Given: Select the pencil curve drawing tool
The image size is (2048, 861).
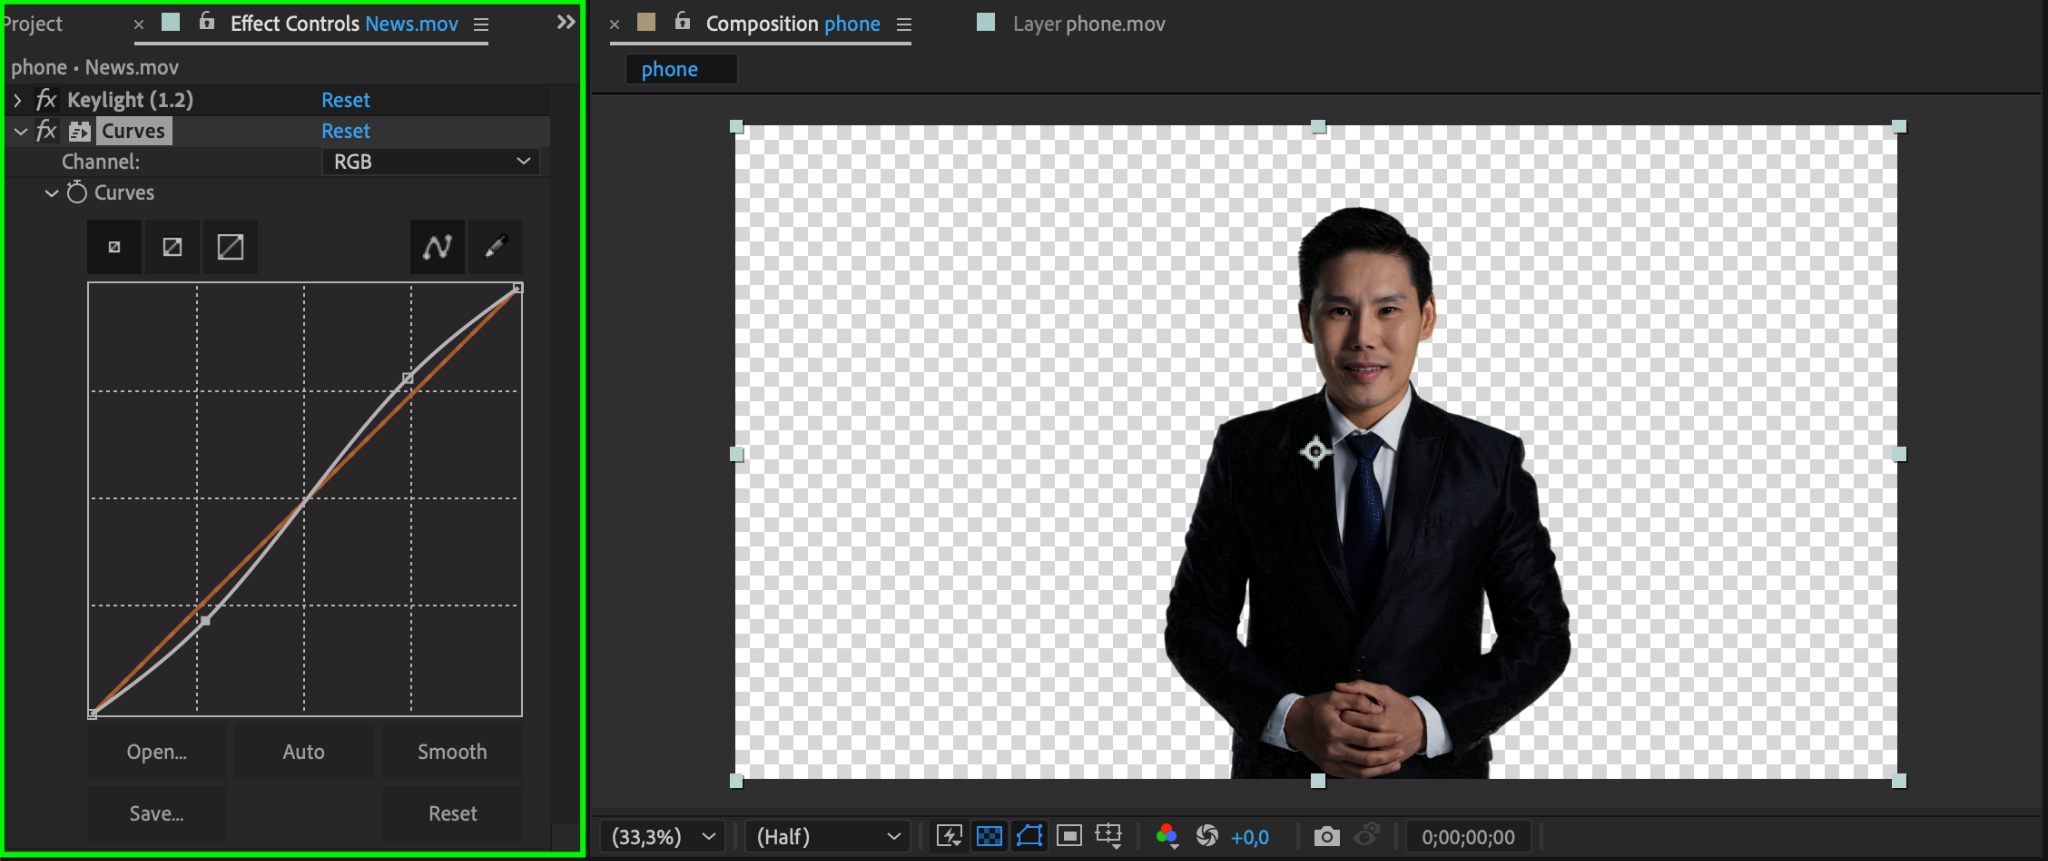Looking at the screenshot, I should pyautogui.click(x=495, y=247).
